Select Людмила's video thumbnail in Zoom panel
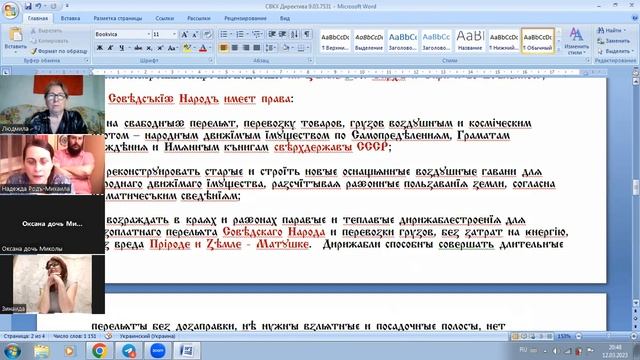The height and width of the screenshot is (360, 640). (52, 104)
